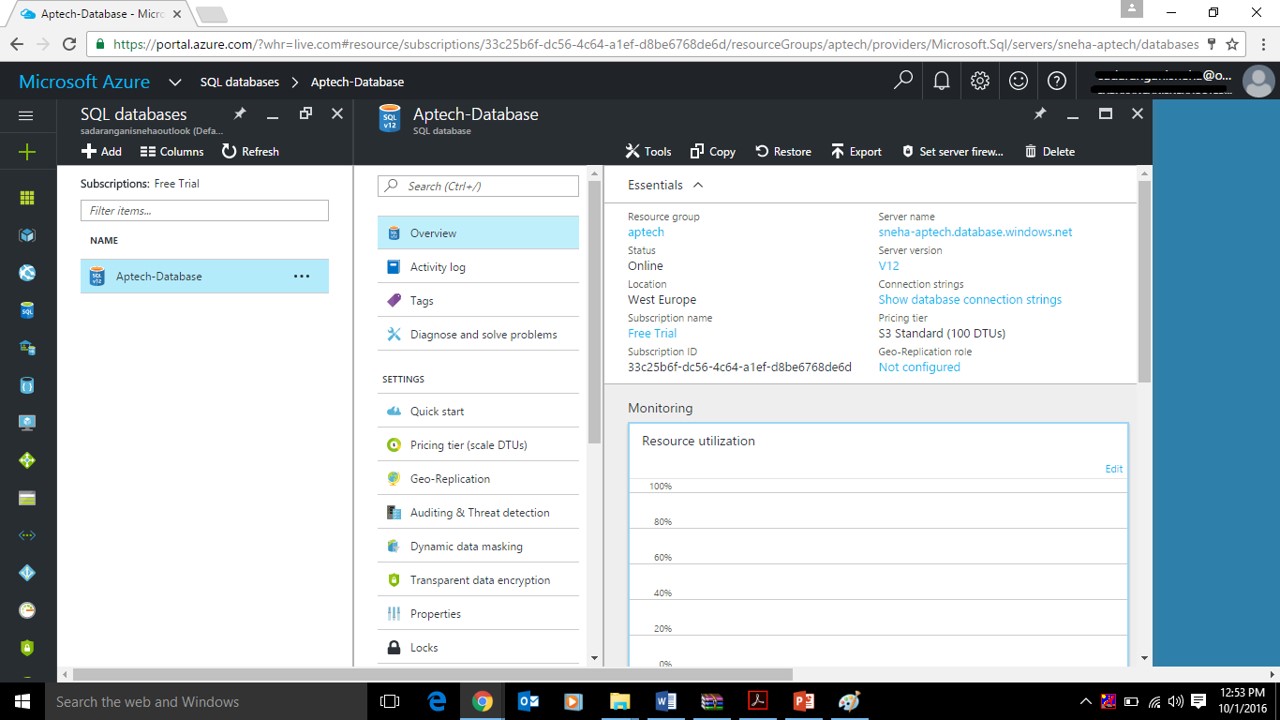Open Tags menu item
The image size is (1280, 720).
[478, 300]
